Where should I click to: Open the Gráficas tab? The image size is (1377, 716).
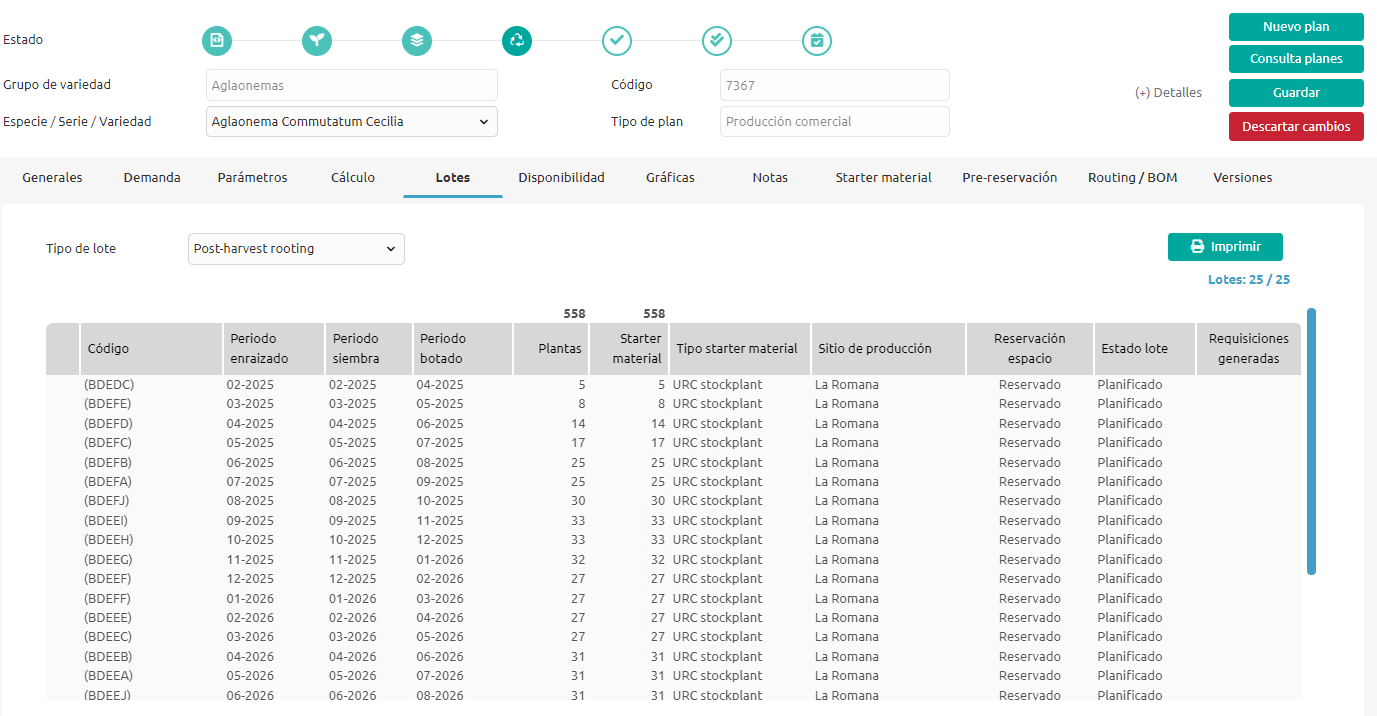[670, 178]
